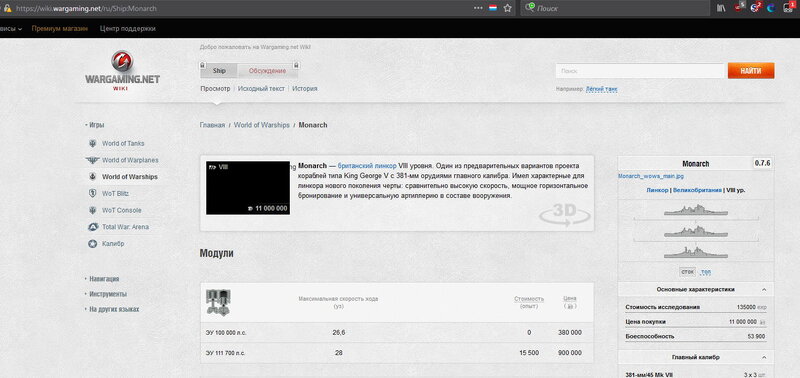
Task: Bookmark this page with the star icon
Action: coord(507,8)
